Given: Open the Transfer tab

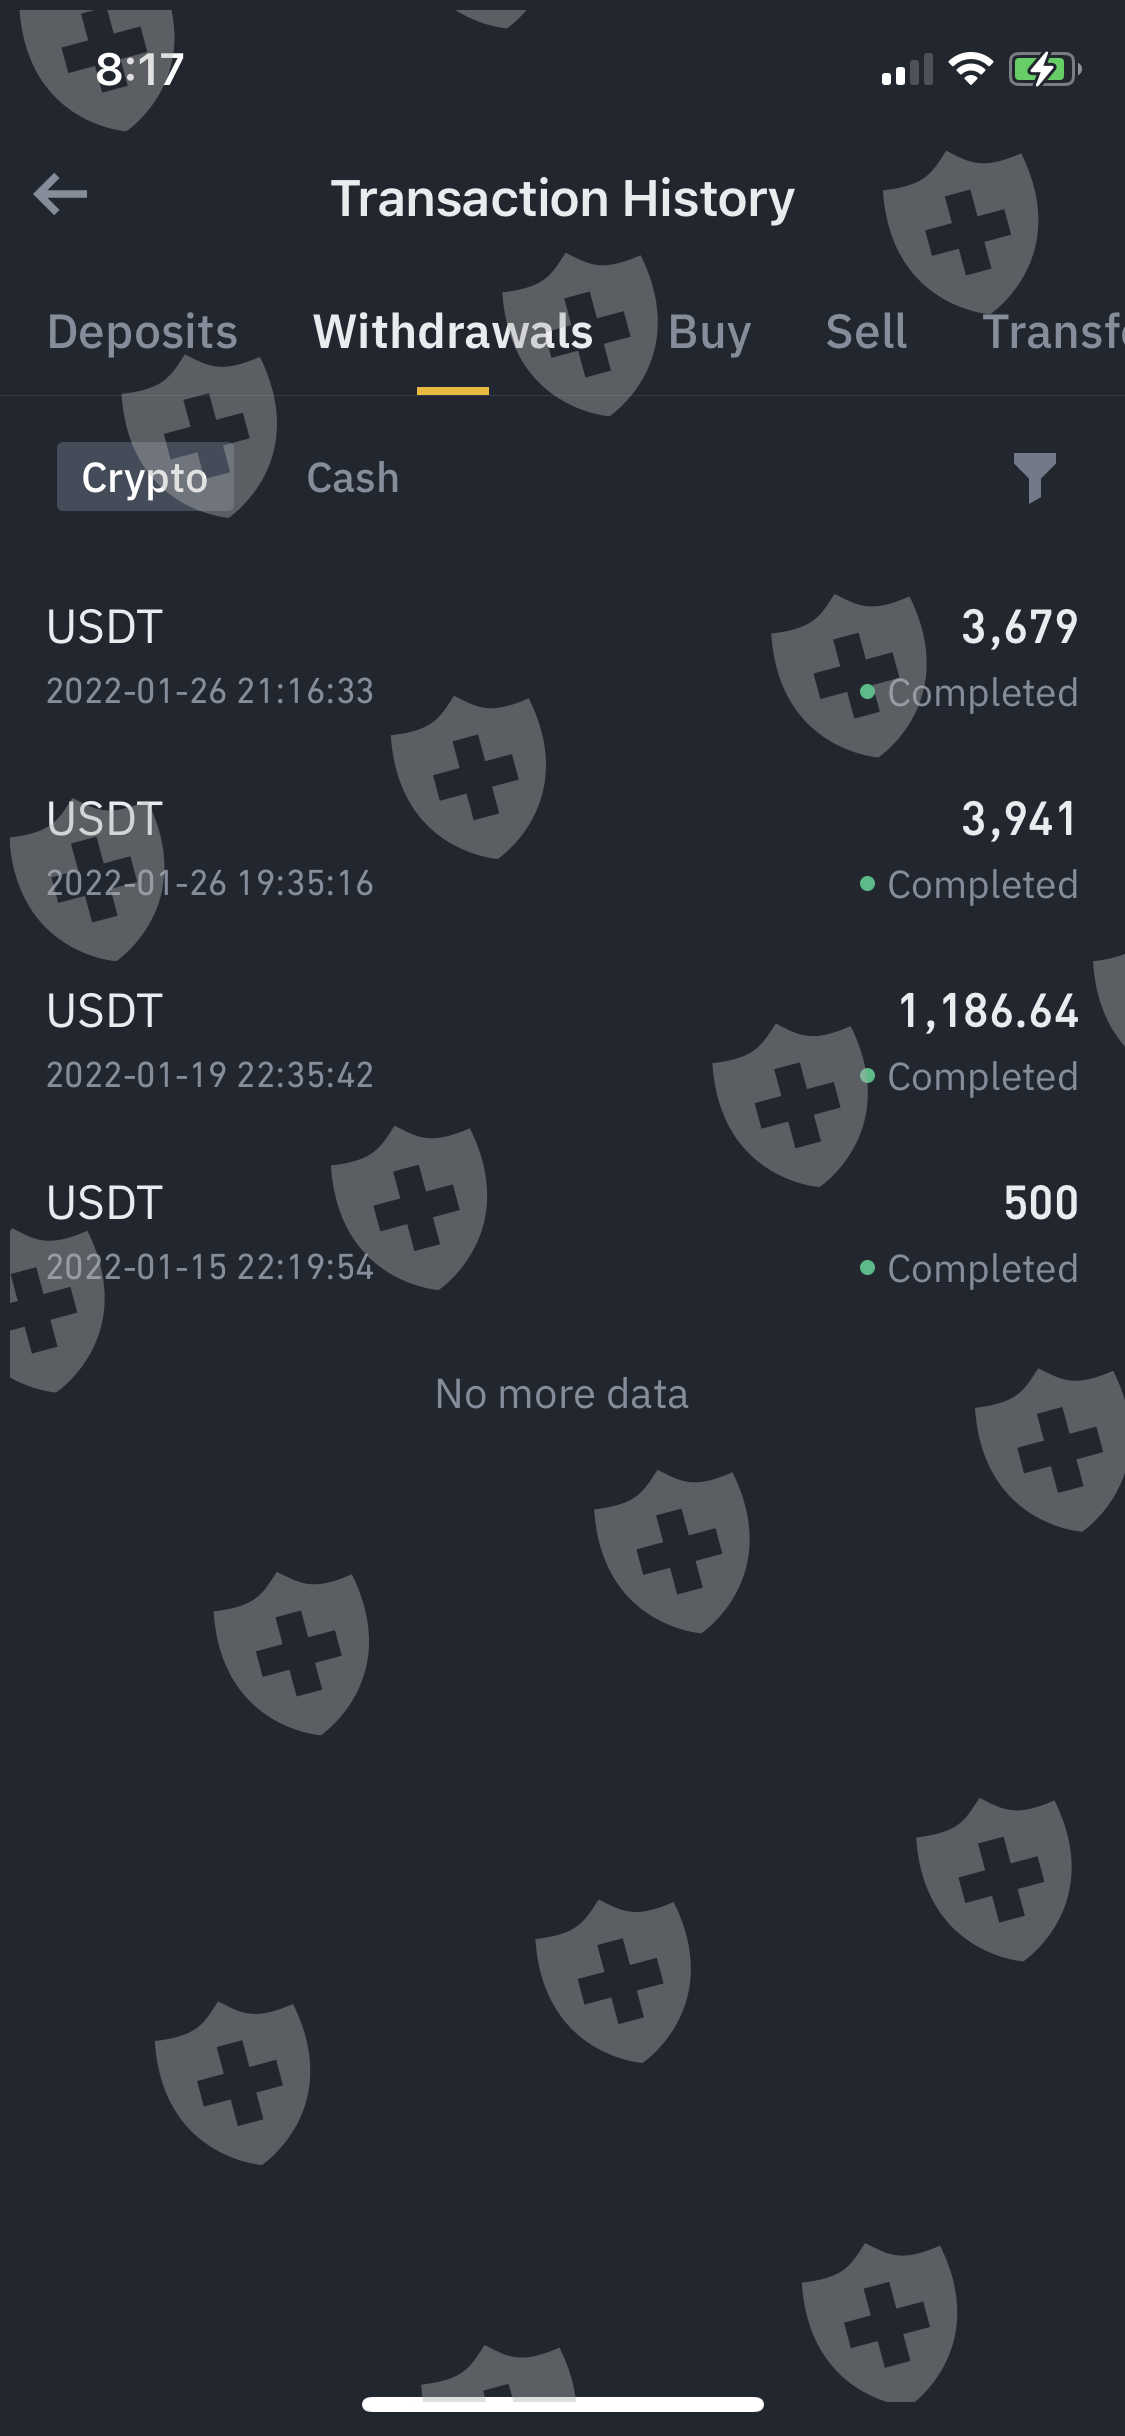Looking at the screenshot, I should click(x=1052, y=332).
